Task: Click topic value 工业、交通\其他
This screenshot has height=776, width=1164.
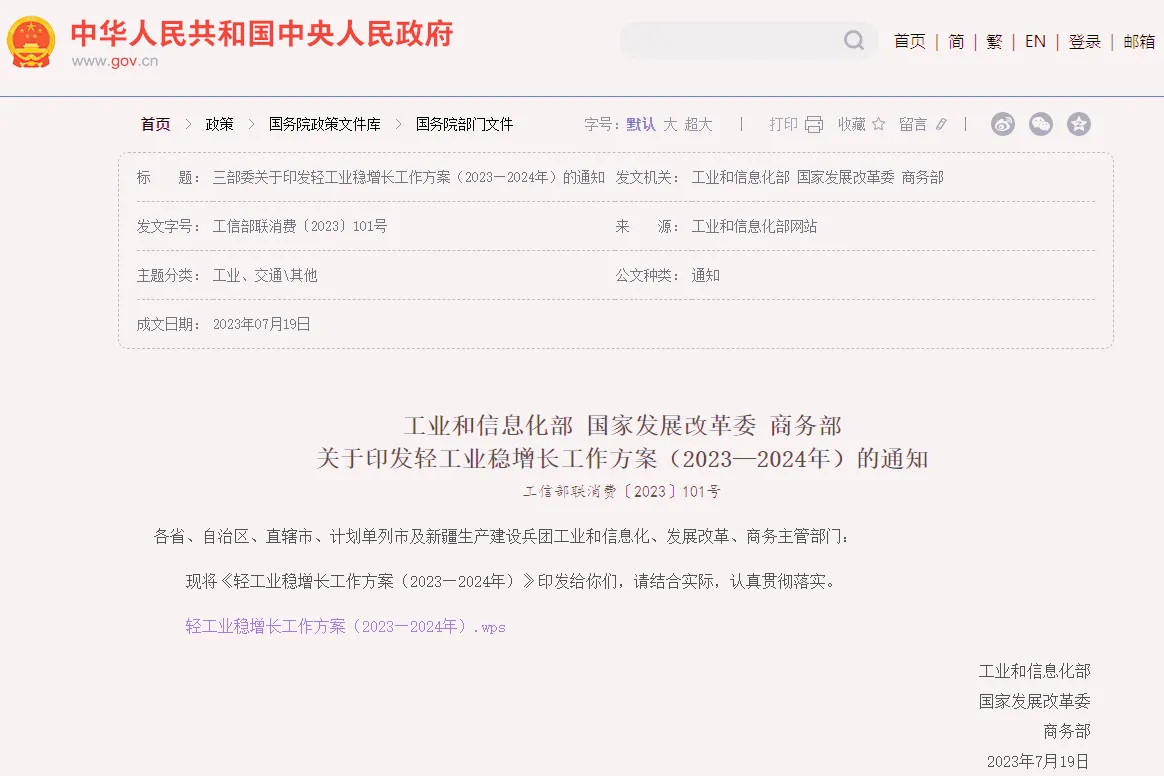Action: coord(265,275)
